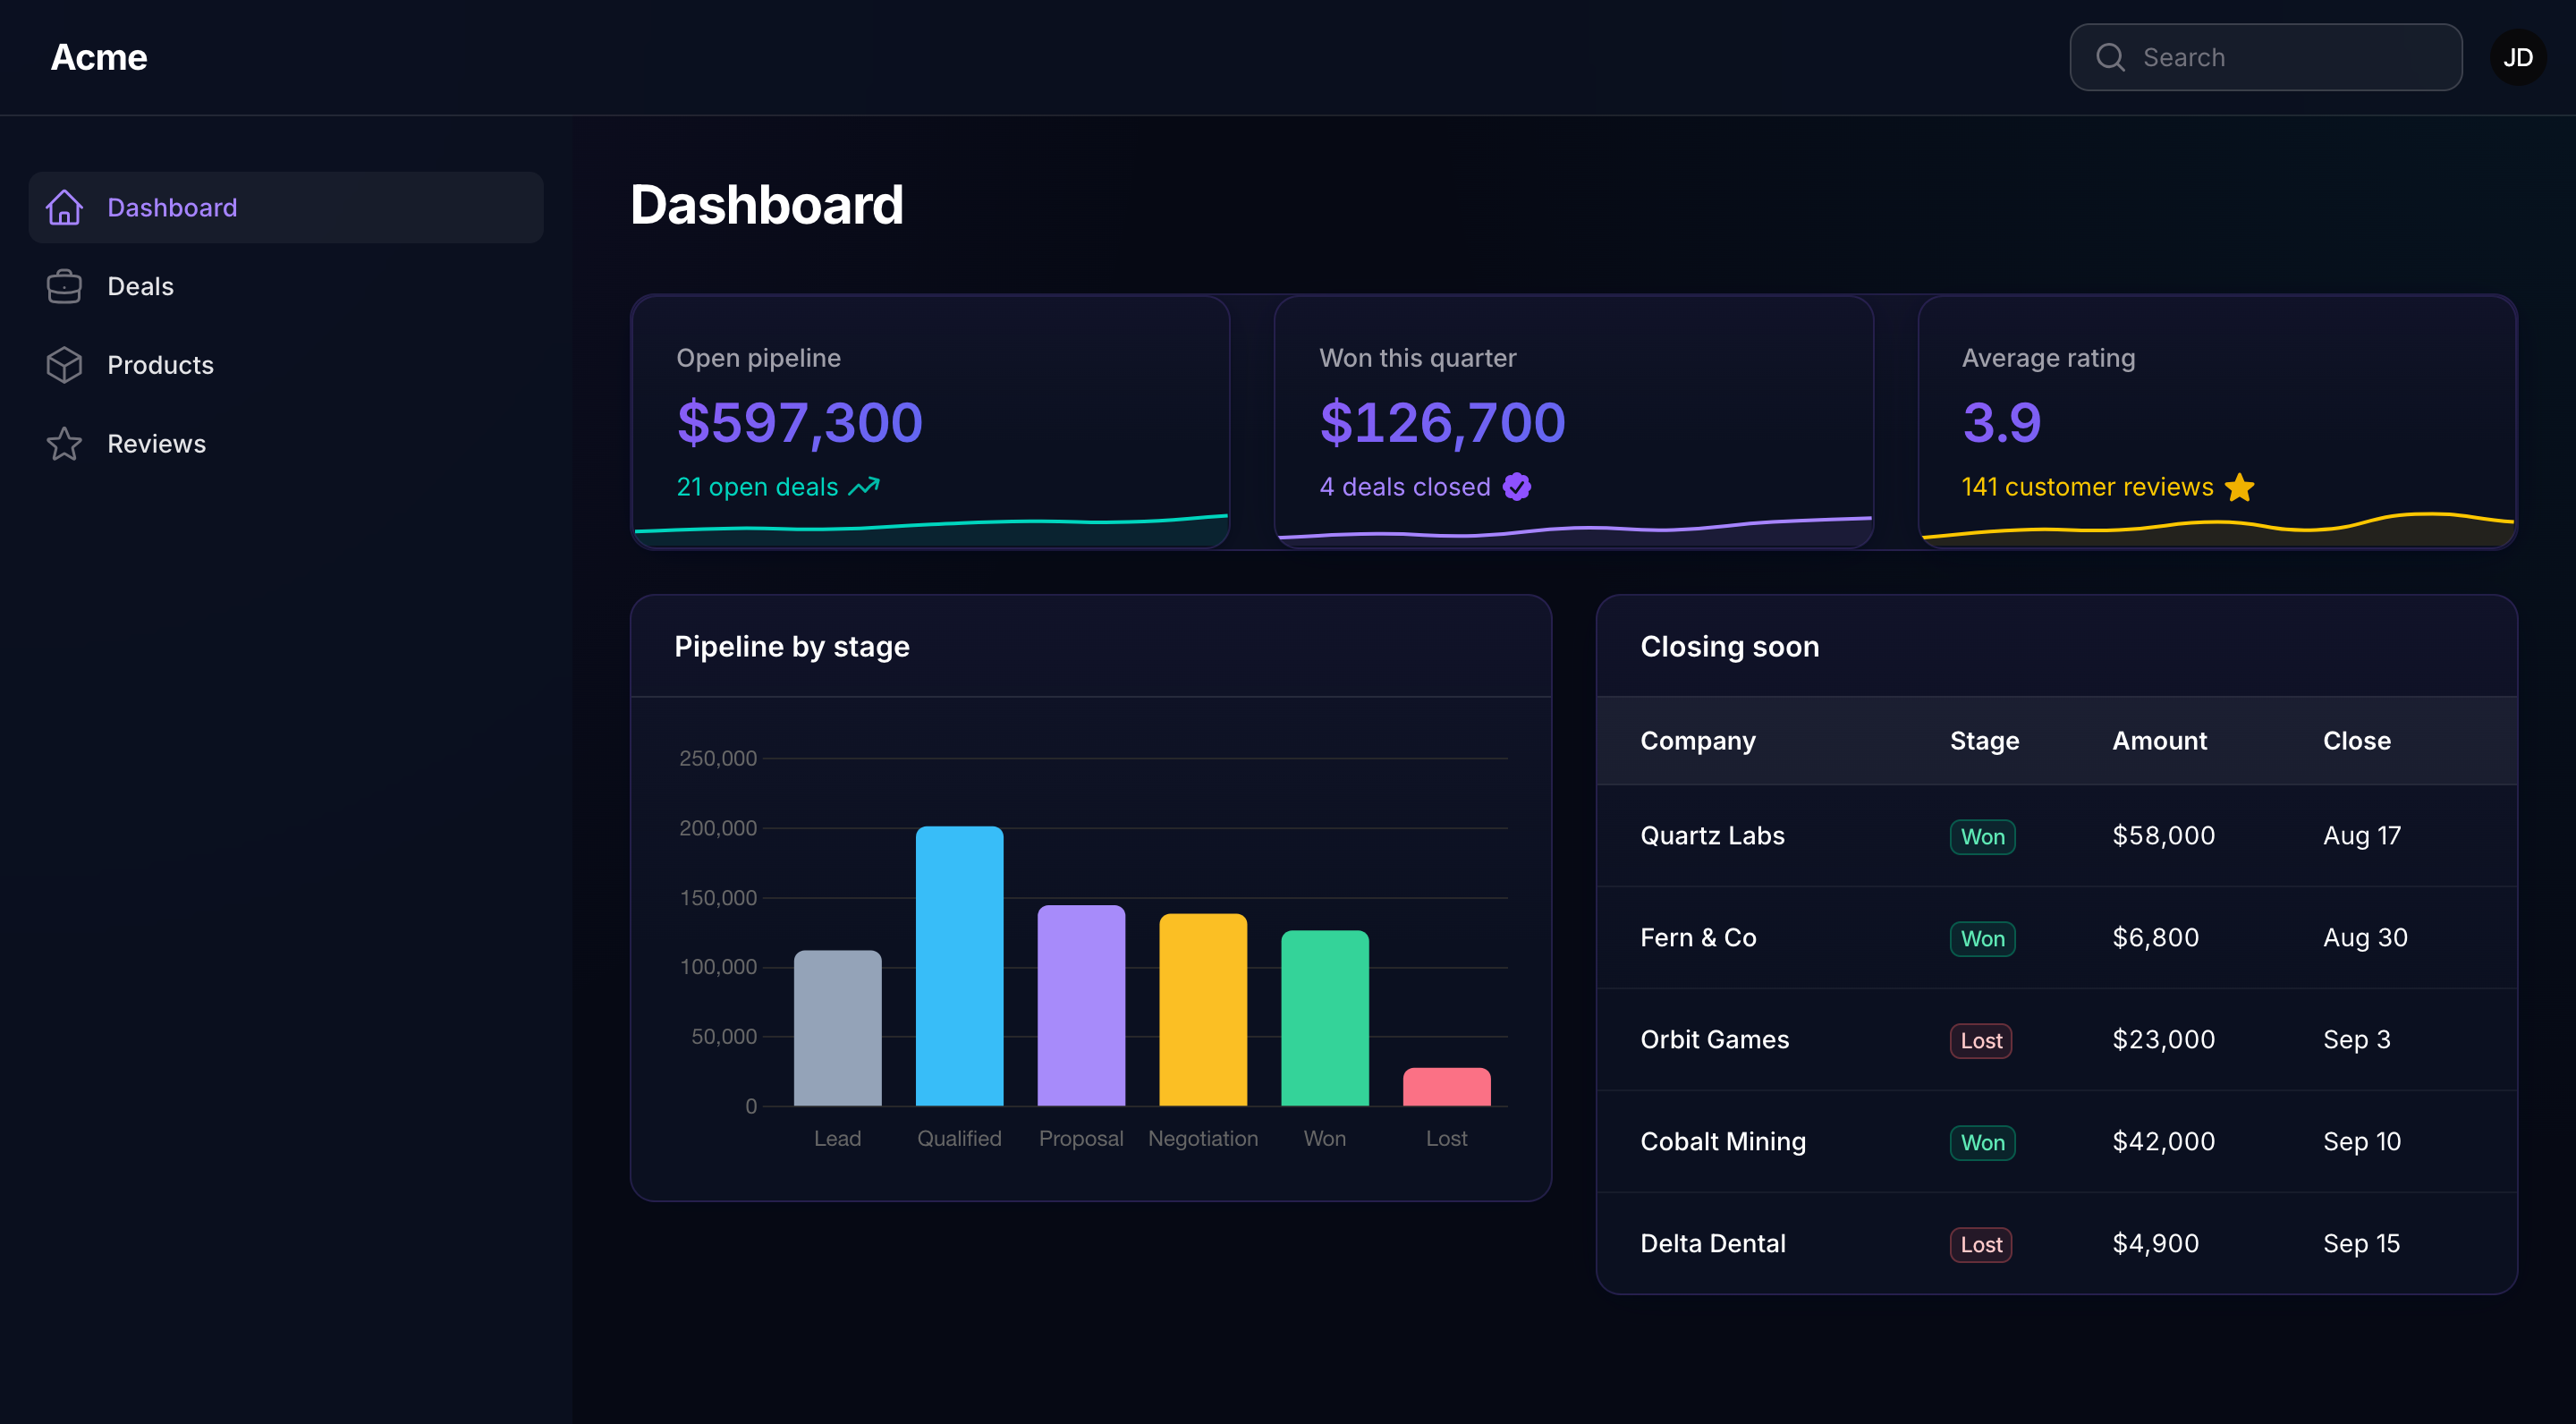This screenshot has width=2576, height=1424.
Task: Click the Aug 30 close date
Action: [2365, 938]
